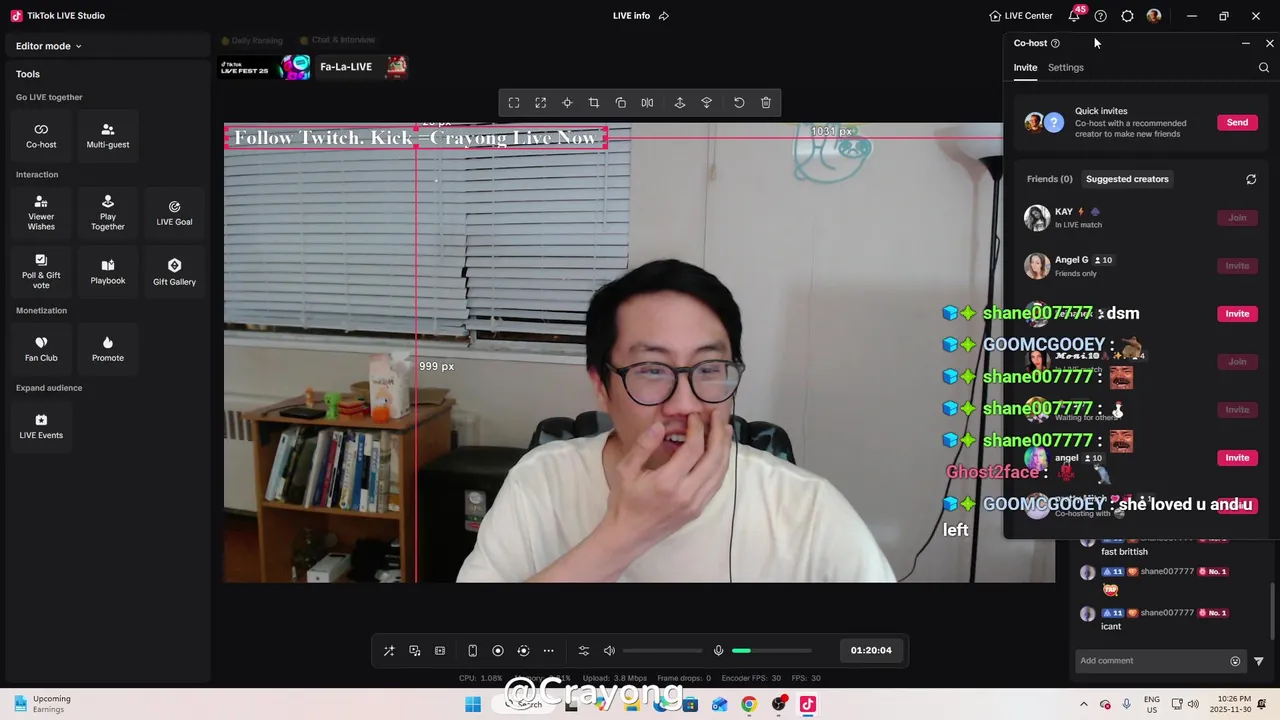Click the Invite button for the creator angel
1280x720 pixels.
pyautogui.click(x=1237, y=457)
